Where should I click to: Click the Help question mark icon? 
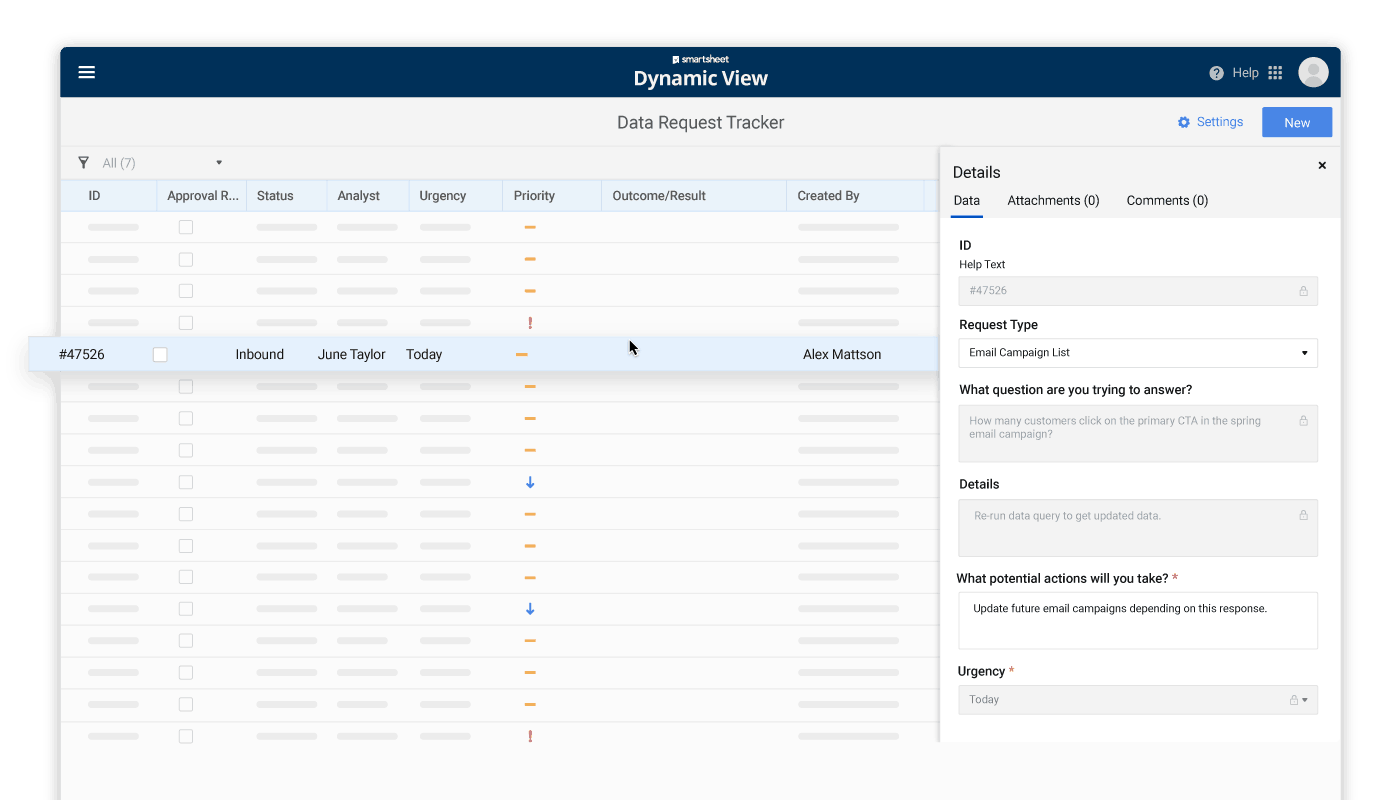[x=1216, y=73]
